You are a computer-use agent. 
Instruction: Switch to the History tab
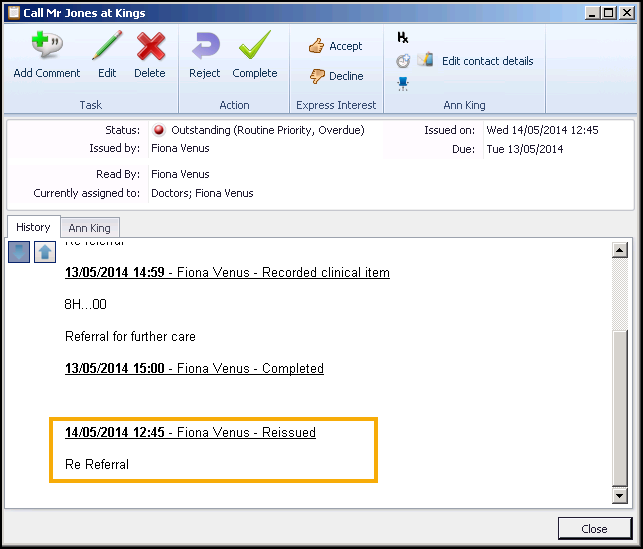pos(33,227)
